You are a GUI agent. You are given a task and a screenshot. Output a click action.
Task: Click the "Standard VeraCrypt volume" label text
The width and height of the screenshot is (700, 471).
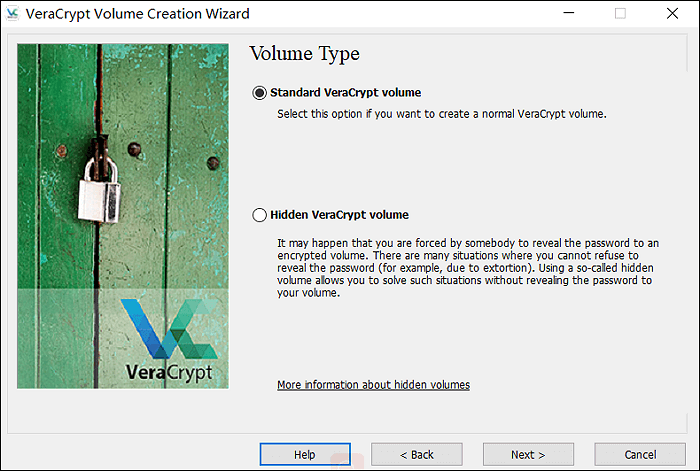[345, 93]
